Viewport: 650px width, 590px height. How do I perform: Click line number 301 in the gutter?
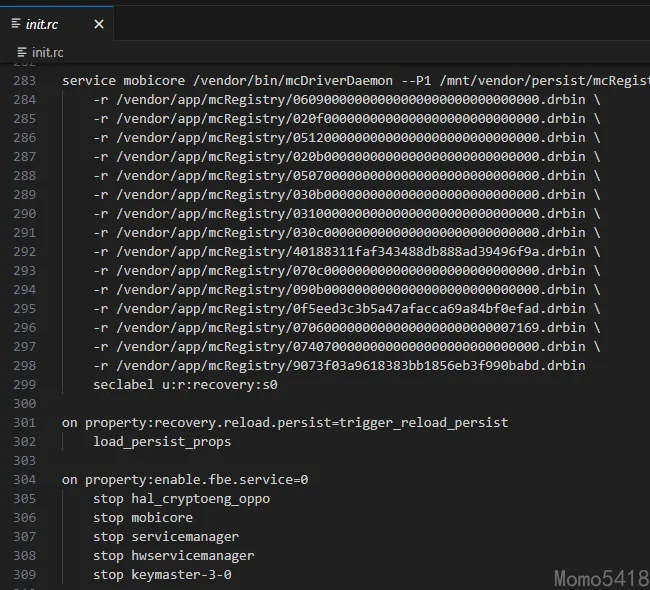(x=23, y=422)
